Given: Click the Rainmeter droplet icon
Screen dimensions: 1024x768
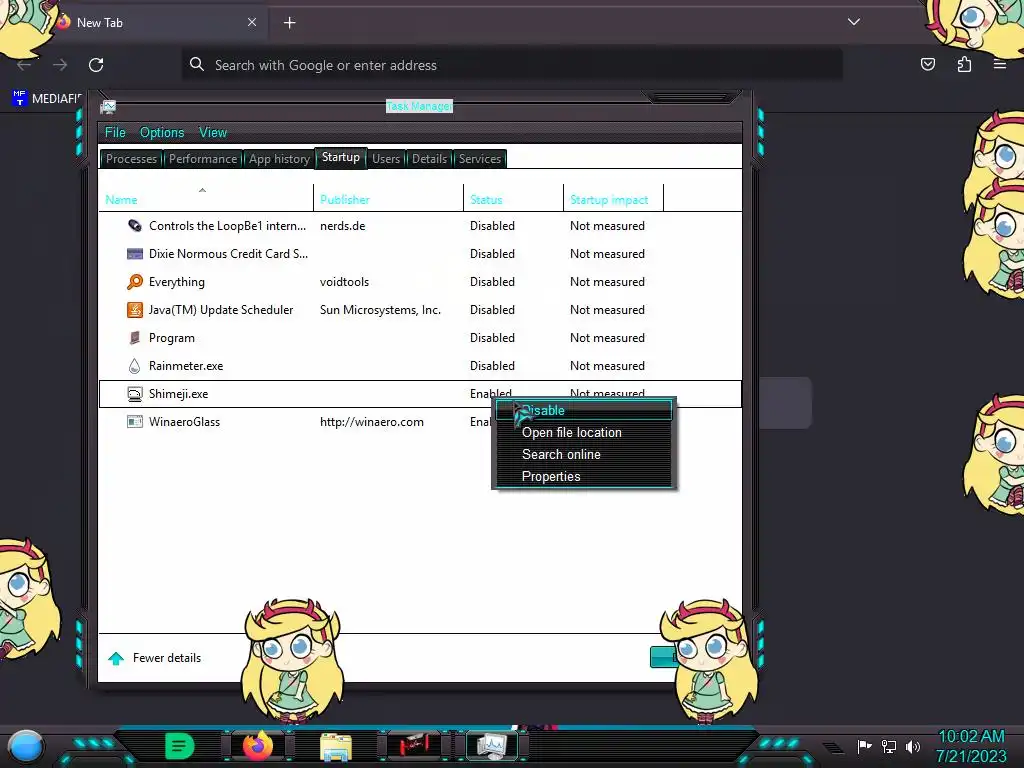Looking at the screenshot, I should click(135, 366).
